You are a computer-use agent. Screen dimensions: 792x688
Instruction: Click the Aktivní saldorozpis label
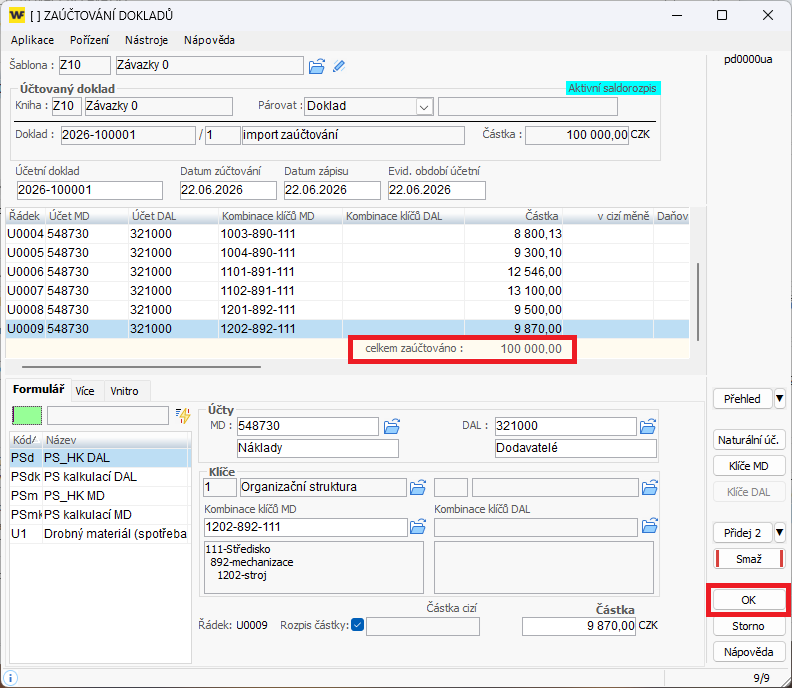point(613,88)
